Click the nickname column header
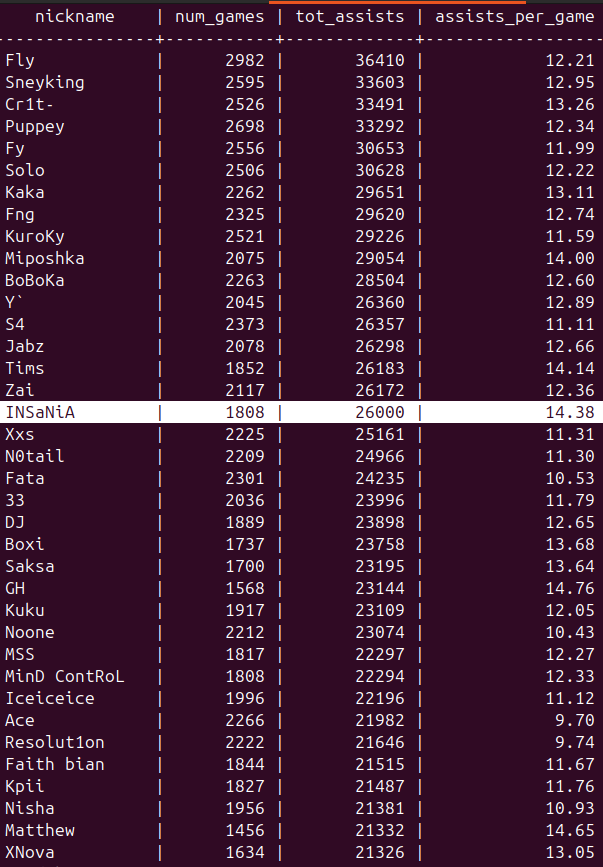 tap(75, 16)
